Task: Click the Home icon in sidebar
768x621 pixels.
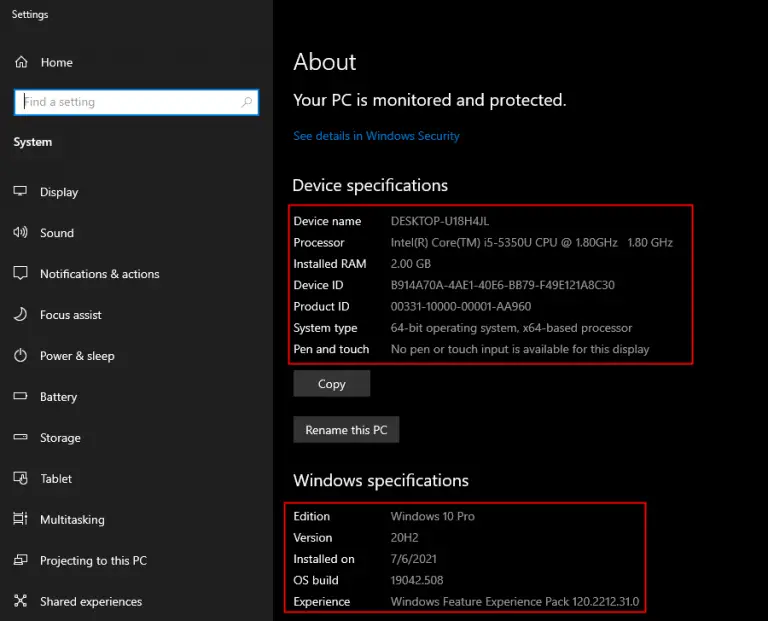Action: point(21,62)
